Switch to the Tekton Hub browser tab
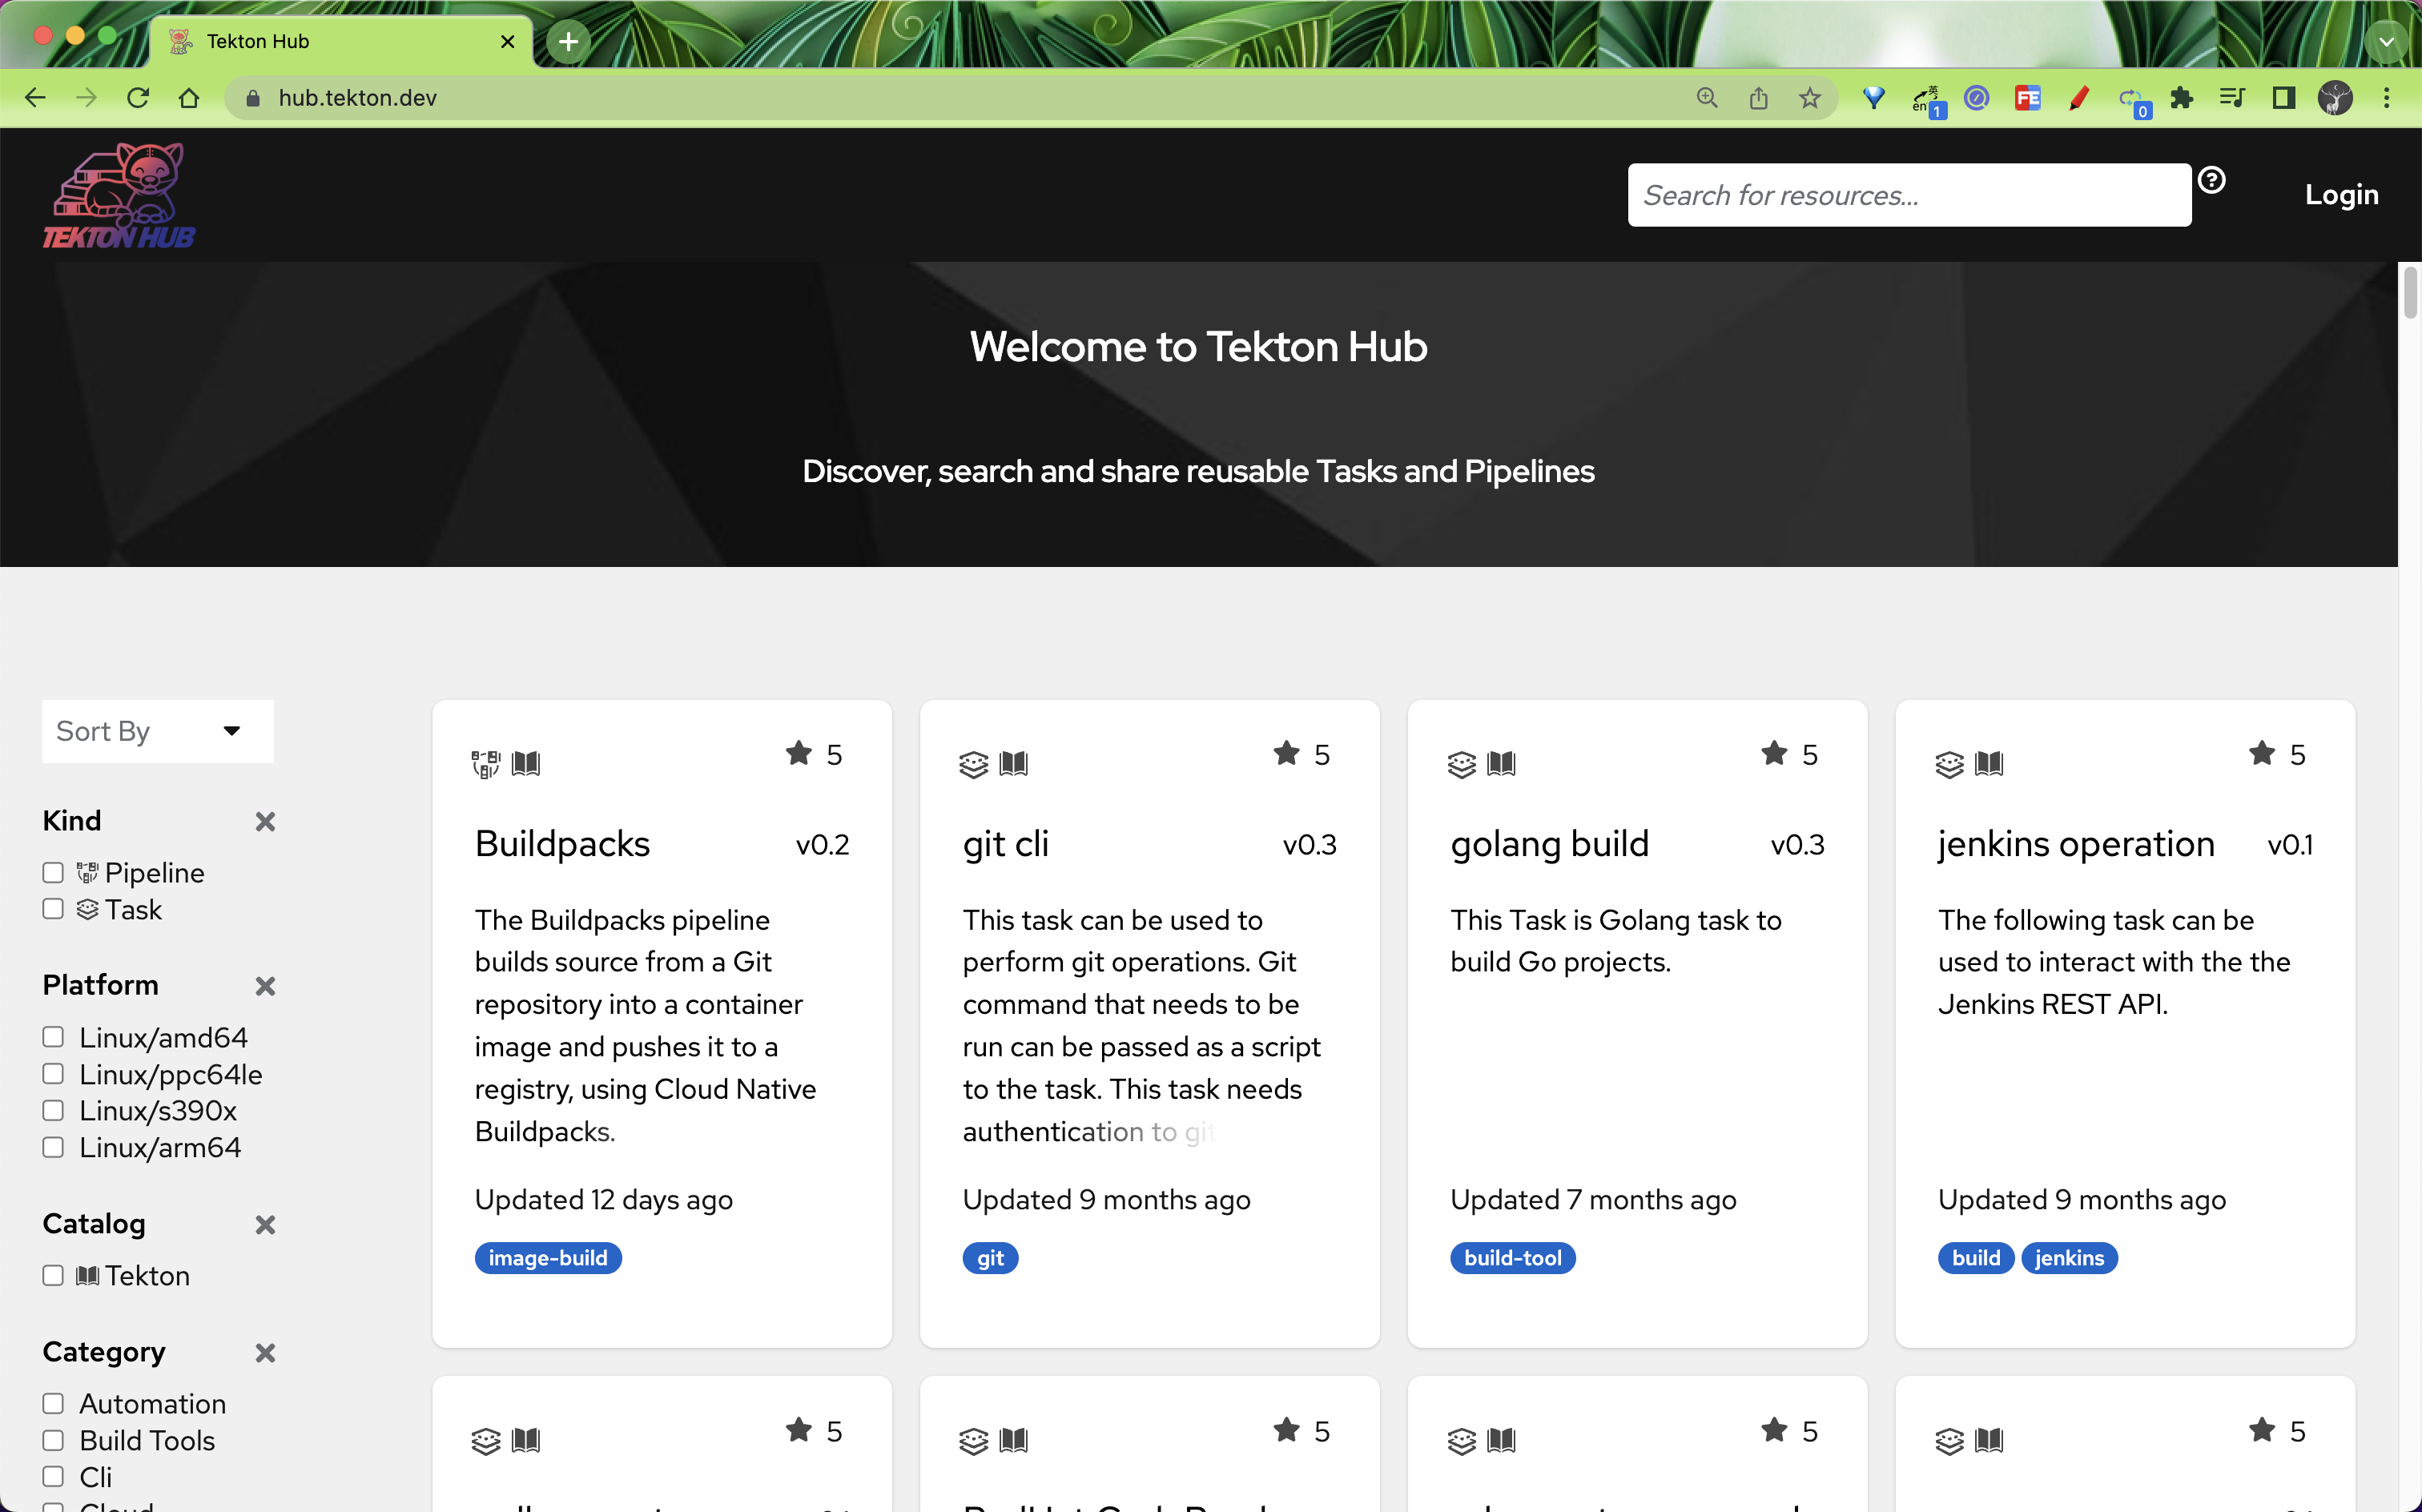The height and width of the screenshot is (1512, 2422). point(340,41)
